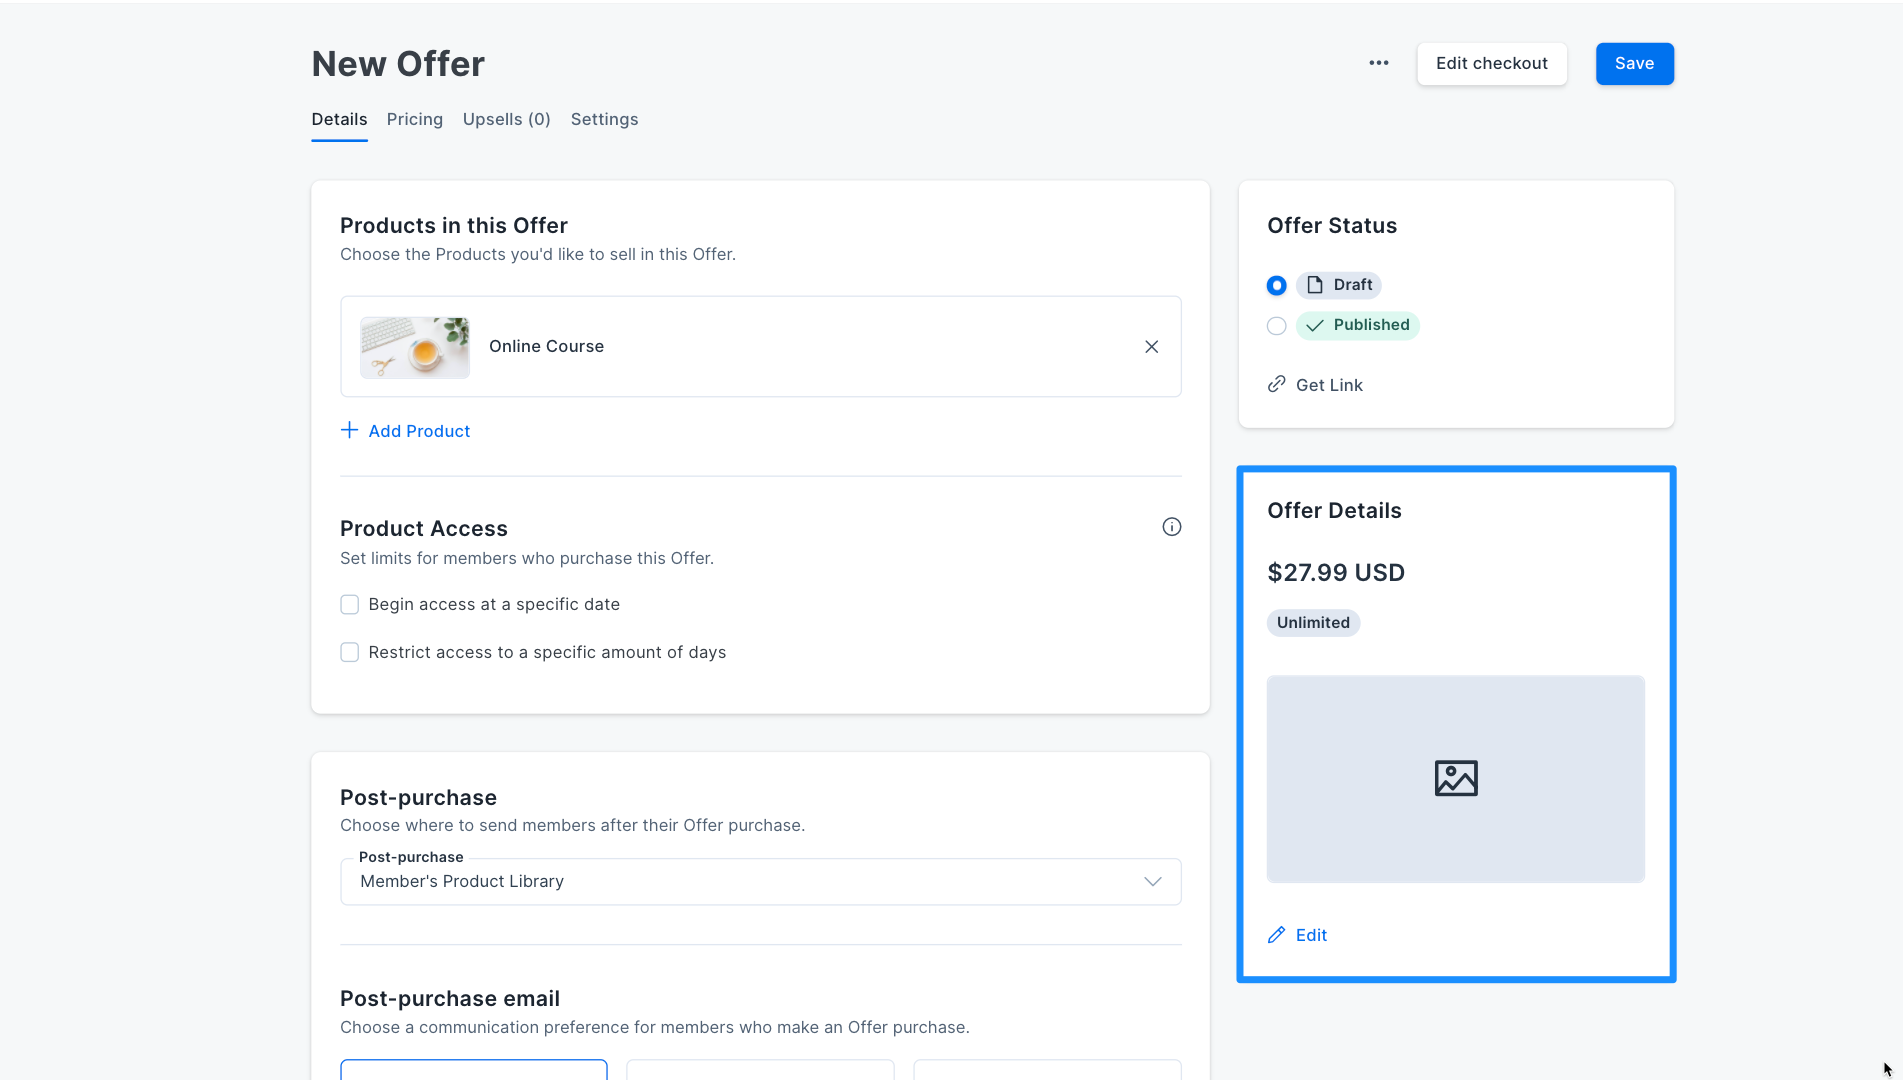
Task: Expand the Post-purchase dropdown chevron
Action: 1153,881
